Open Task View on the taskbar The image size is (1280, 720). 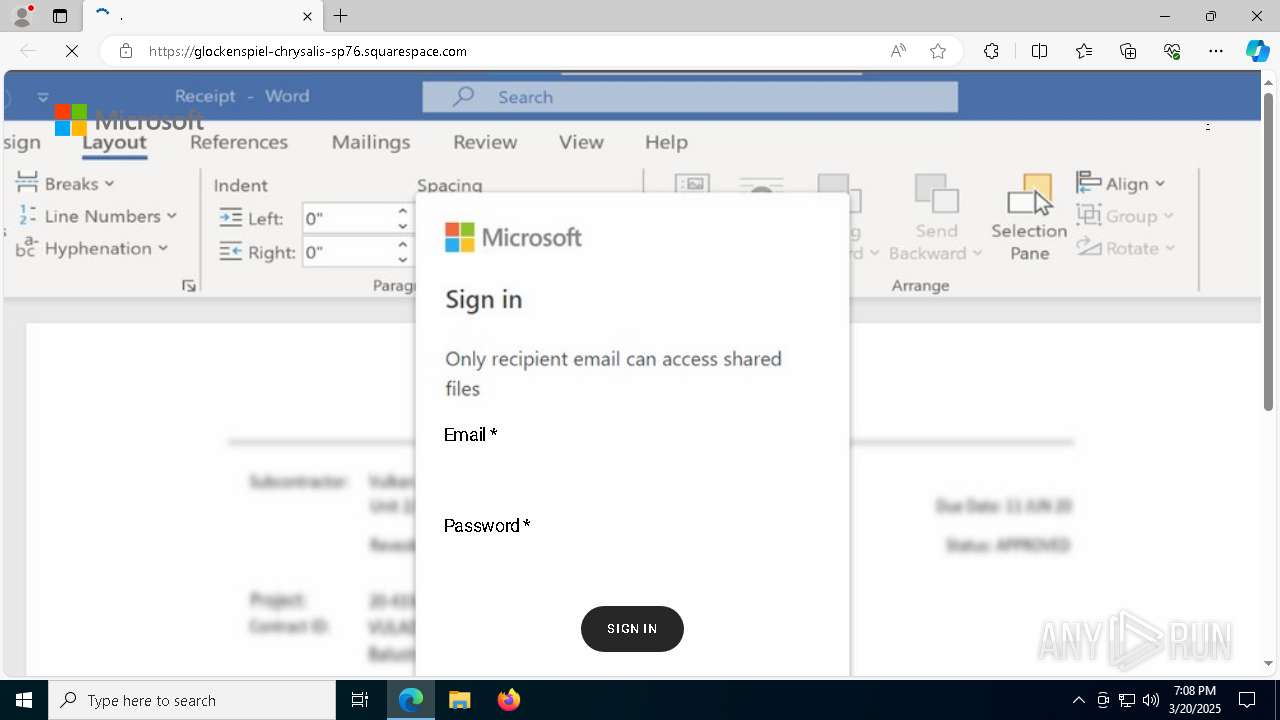(360, 700)
